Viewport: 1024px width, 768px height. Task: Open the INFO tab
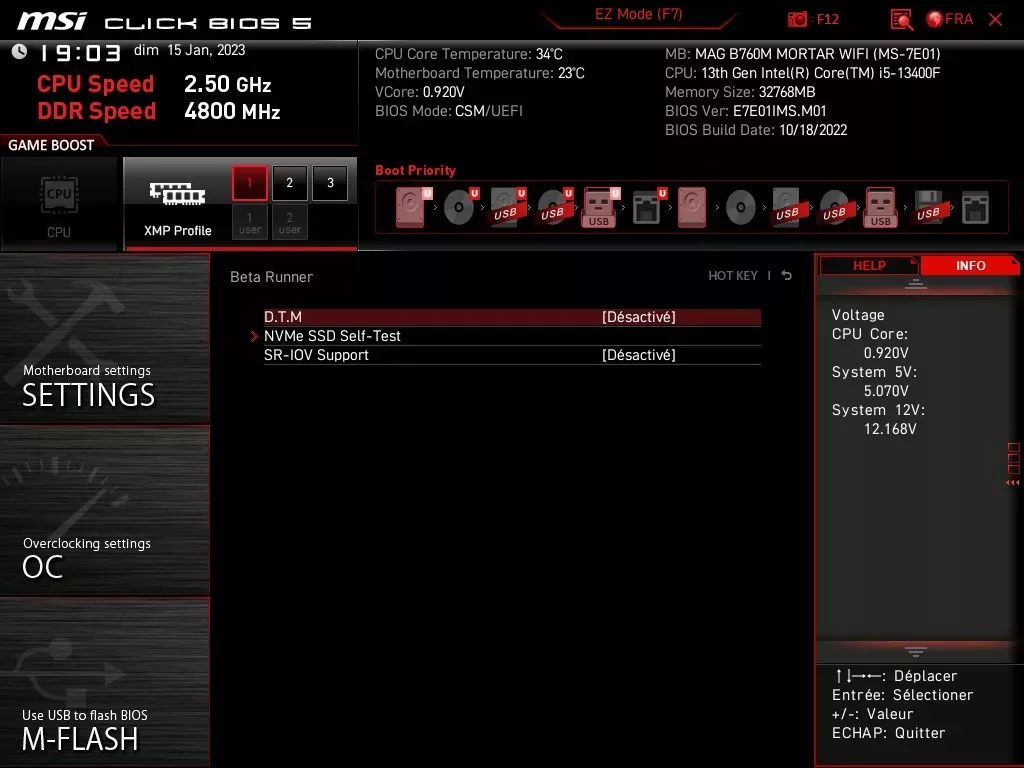[x=970, y=265]
